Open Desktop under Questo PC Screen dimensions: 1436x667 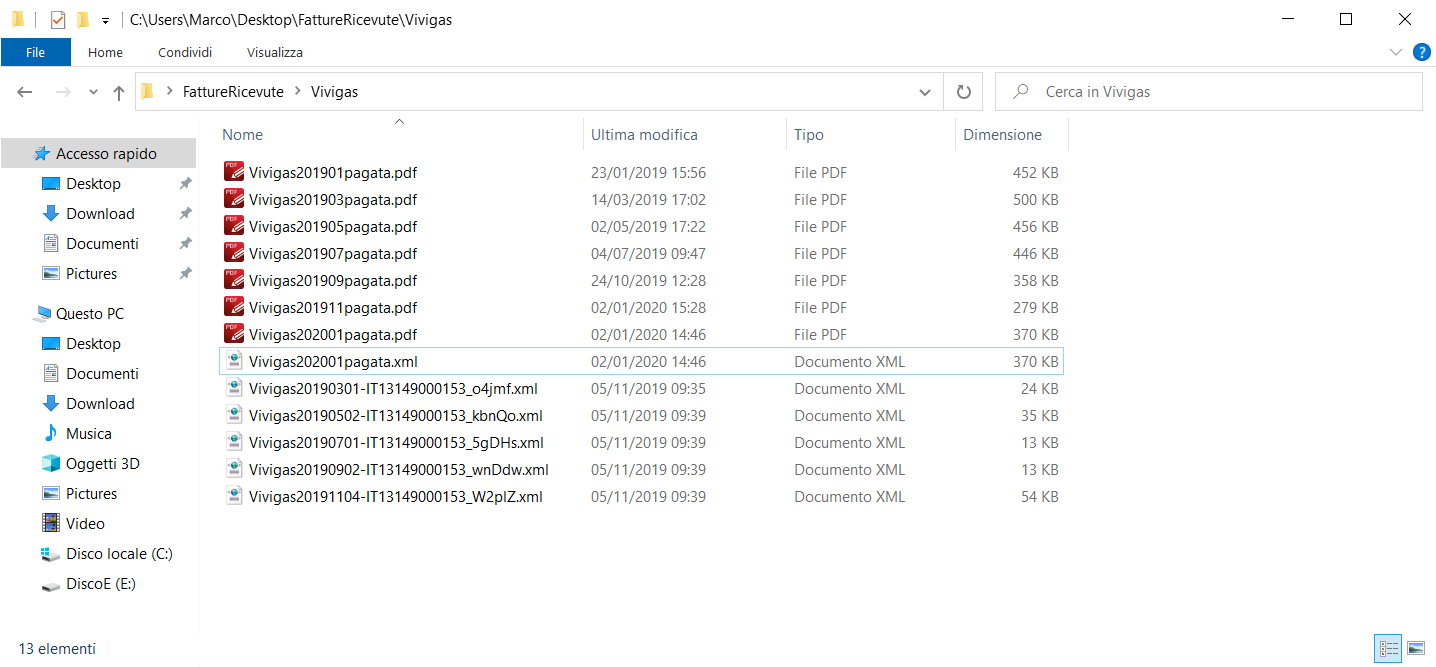(x=93, y=344)
